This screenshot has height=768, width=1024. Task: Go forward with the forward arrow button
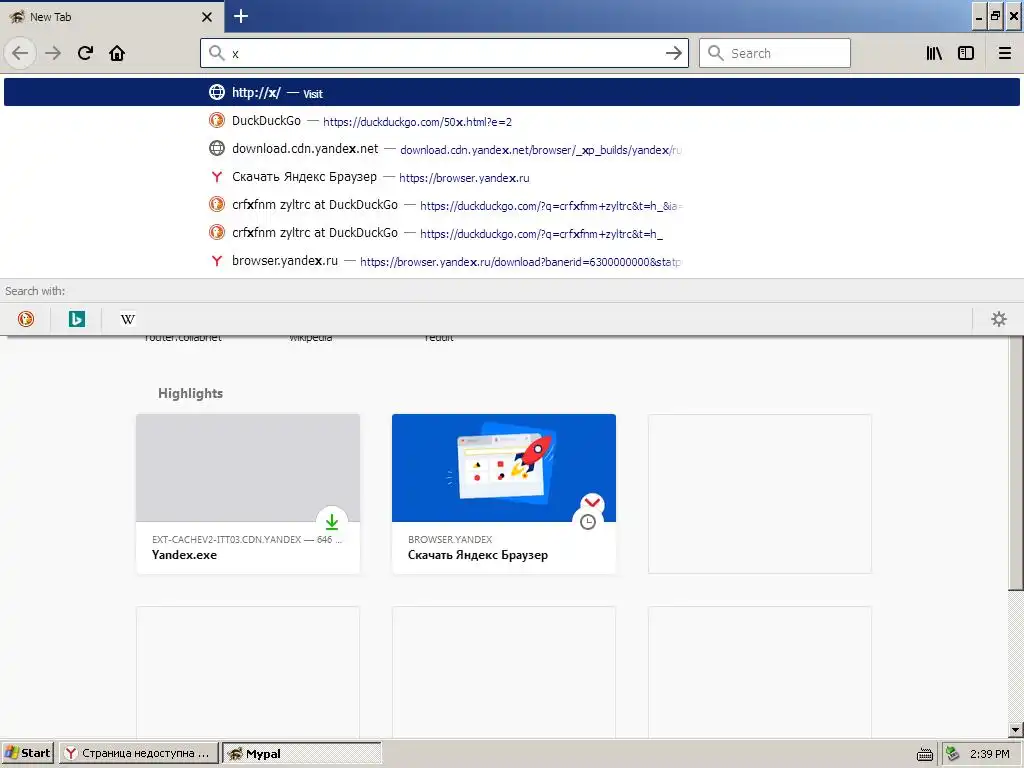(53, 53)
